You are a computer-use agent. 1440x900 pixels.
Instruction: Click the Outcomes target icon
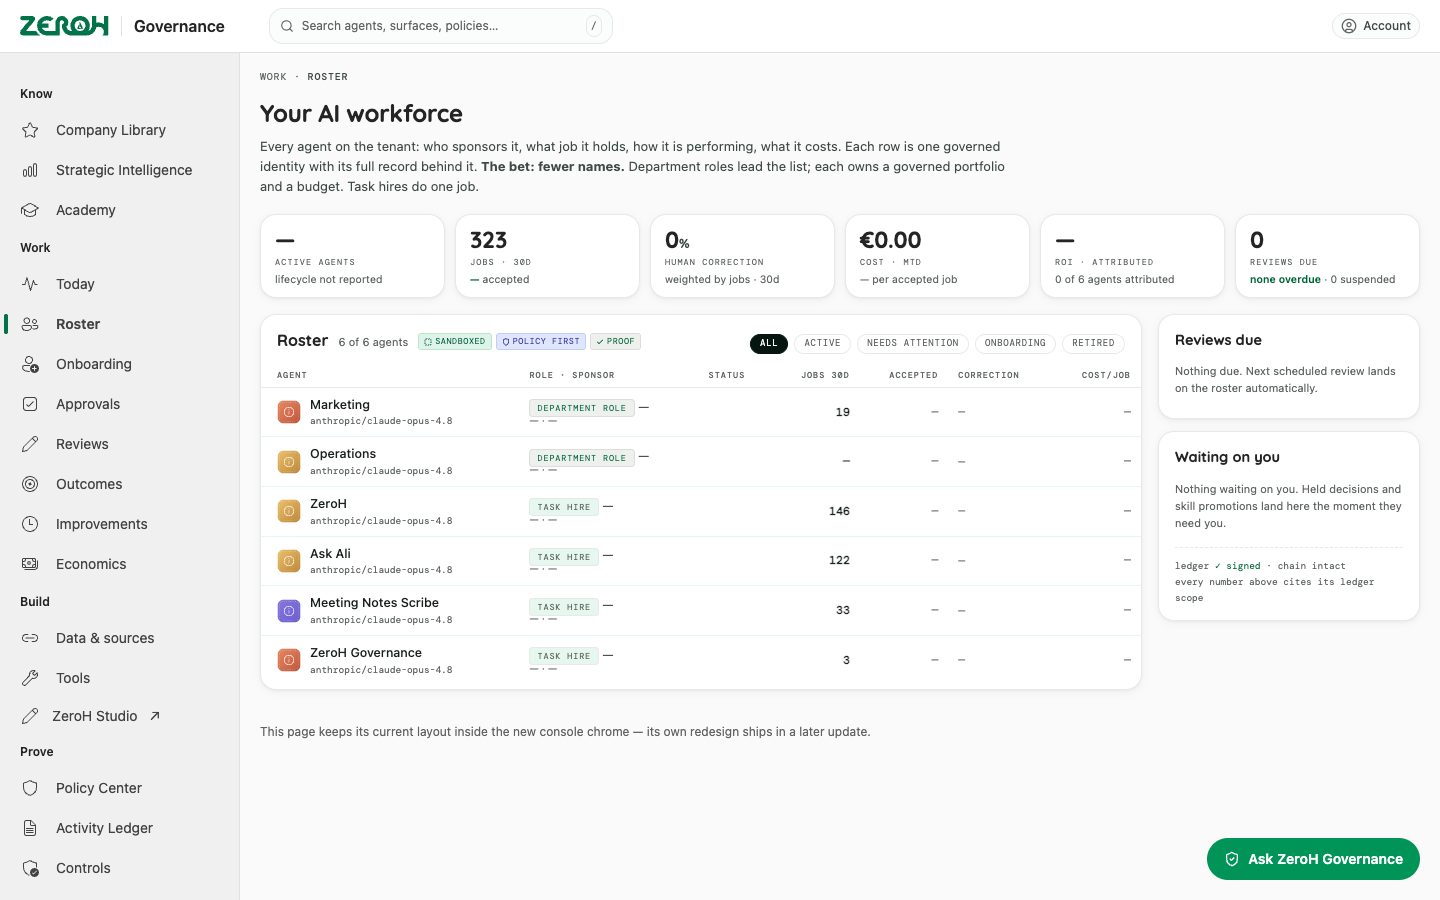coord(30,484)
